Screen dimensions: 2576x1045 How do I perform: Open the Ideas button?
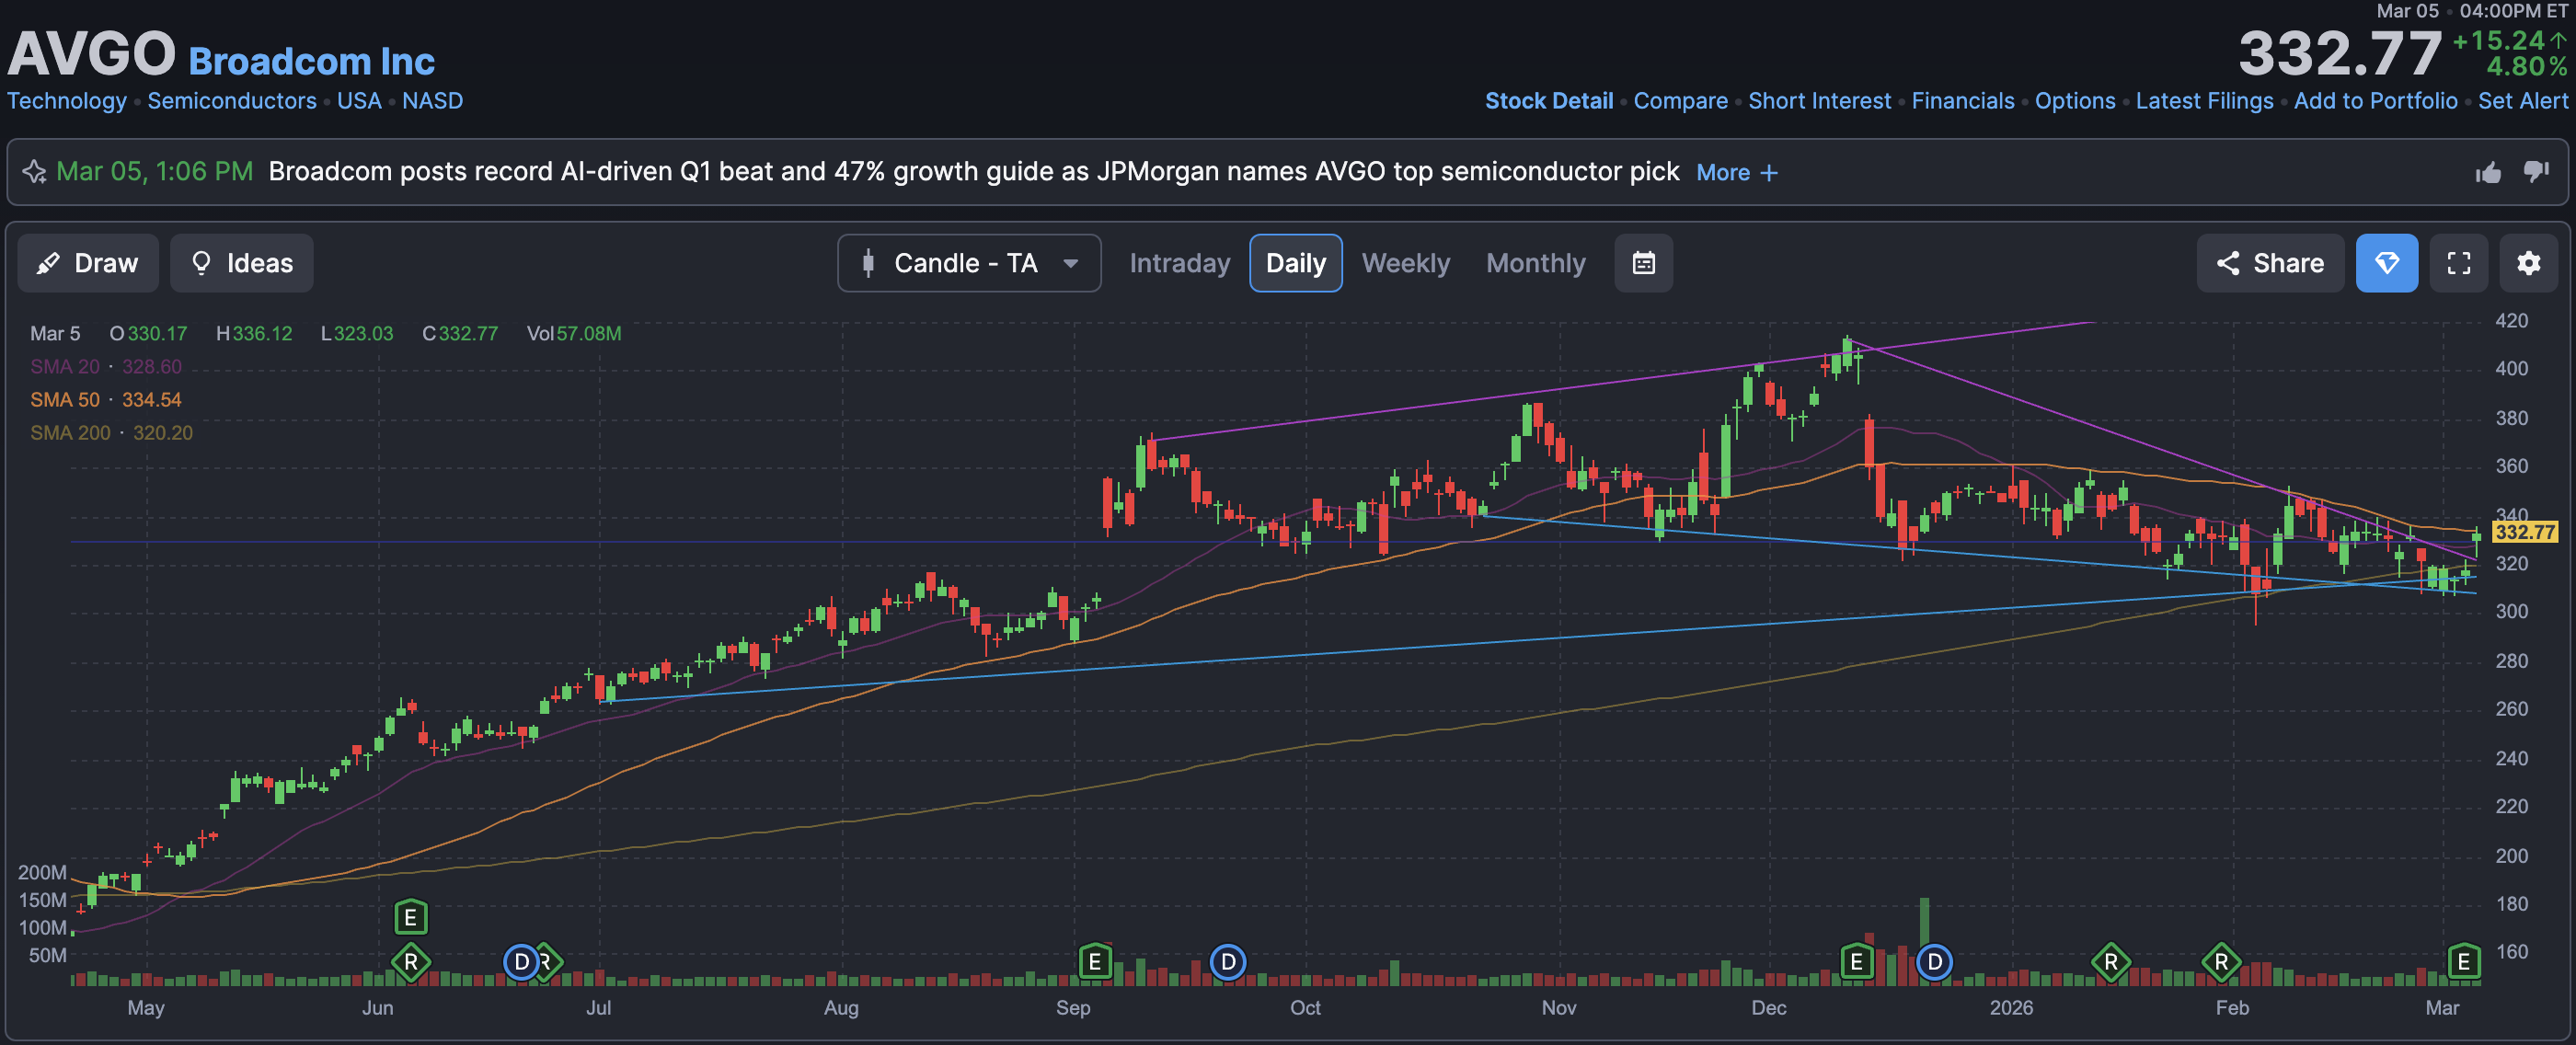coord(241,263)
